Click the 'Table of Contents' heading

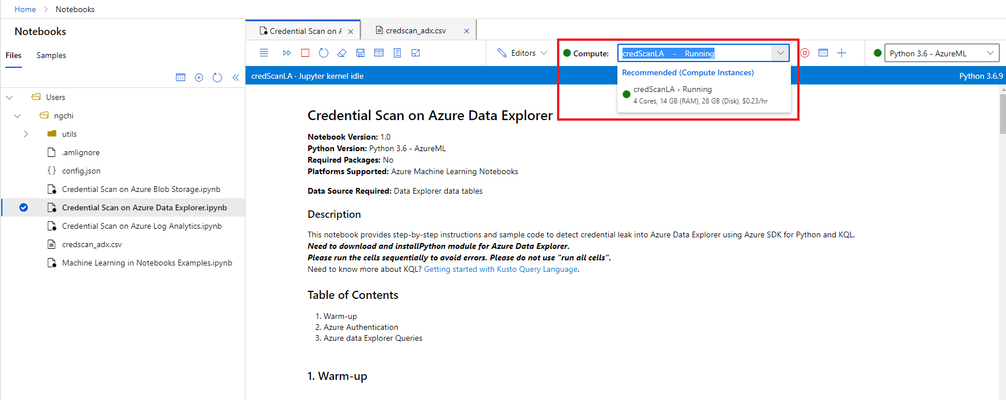click(353, 295)
